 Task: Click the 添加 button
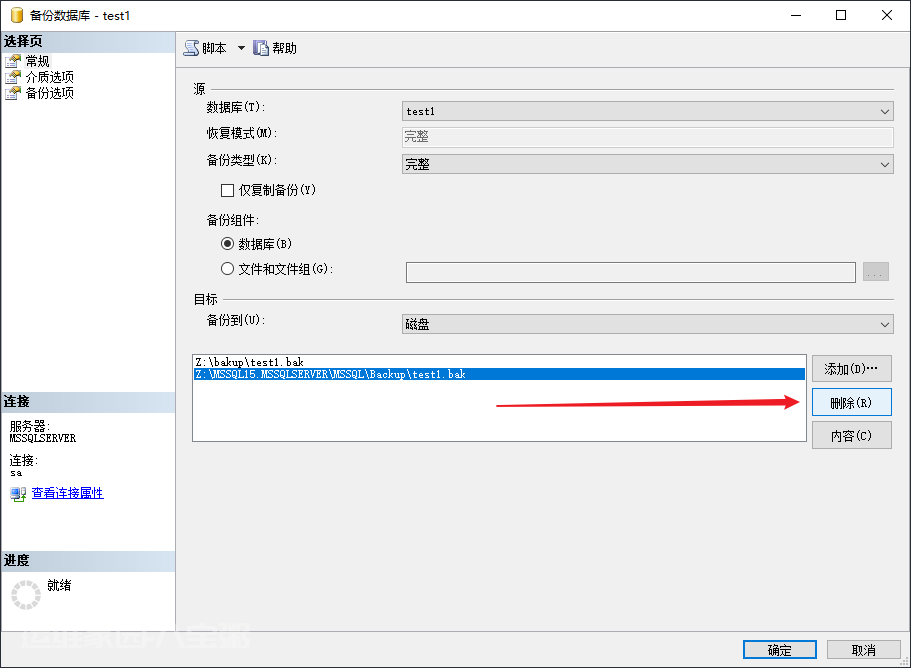[x=851, y=369]
